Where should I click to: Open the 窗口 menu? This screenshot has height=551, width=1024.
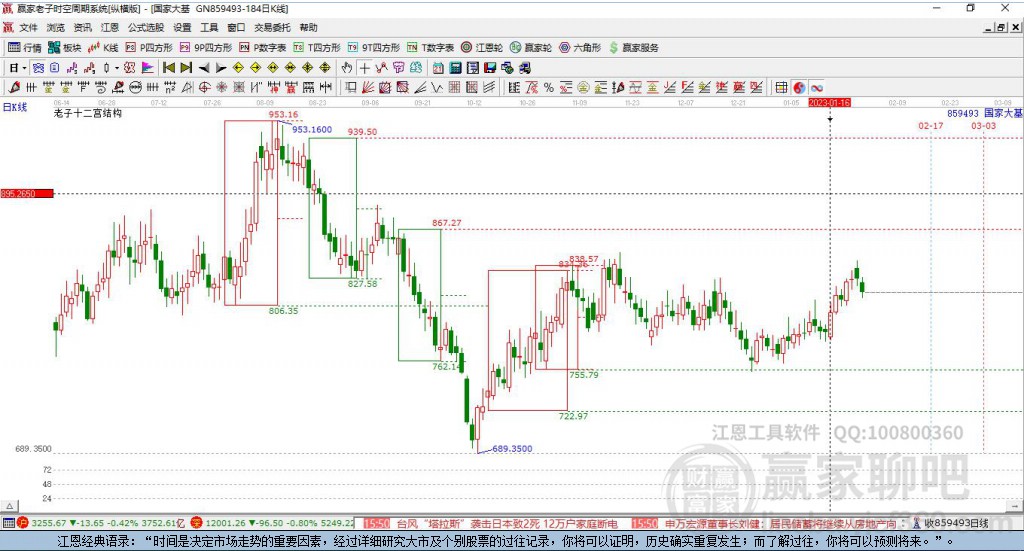236,27
